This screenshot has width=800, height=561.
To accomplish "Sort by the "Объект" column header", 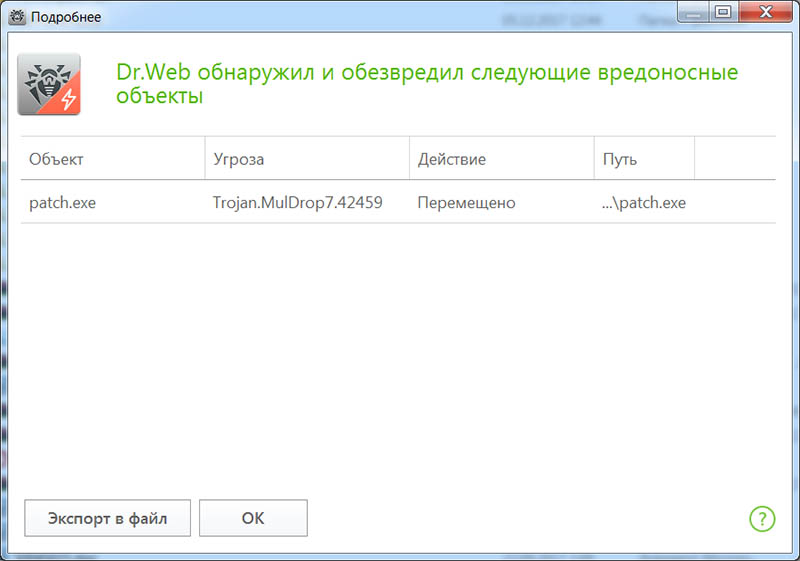I will tap(113, 159).
